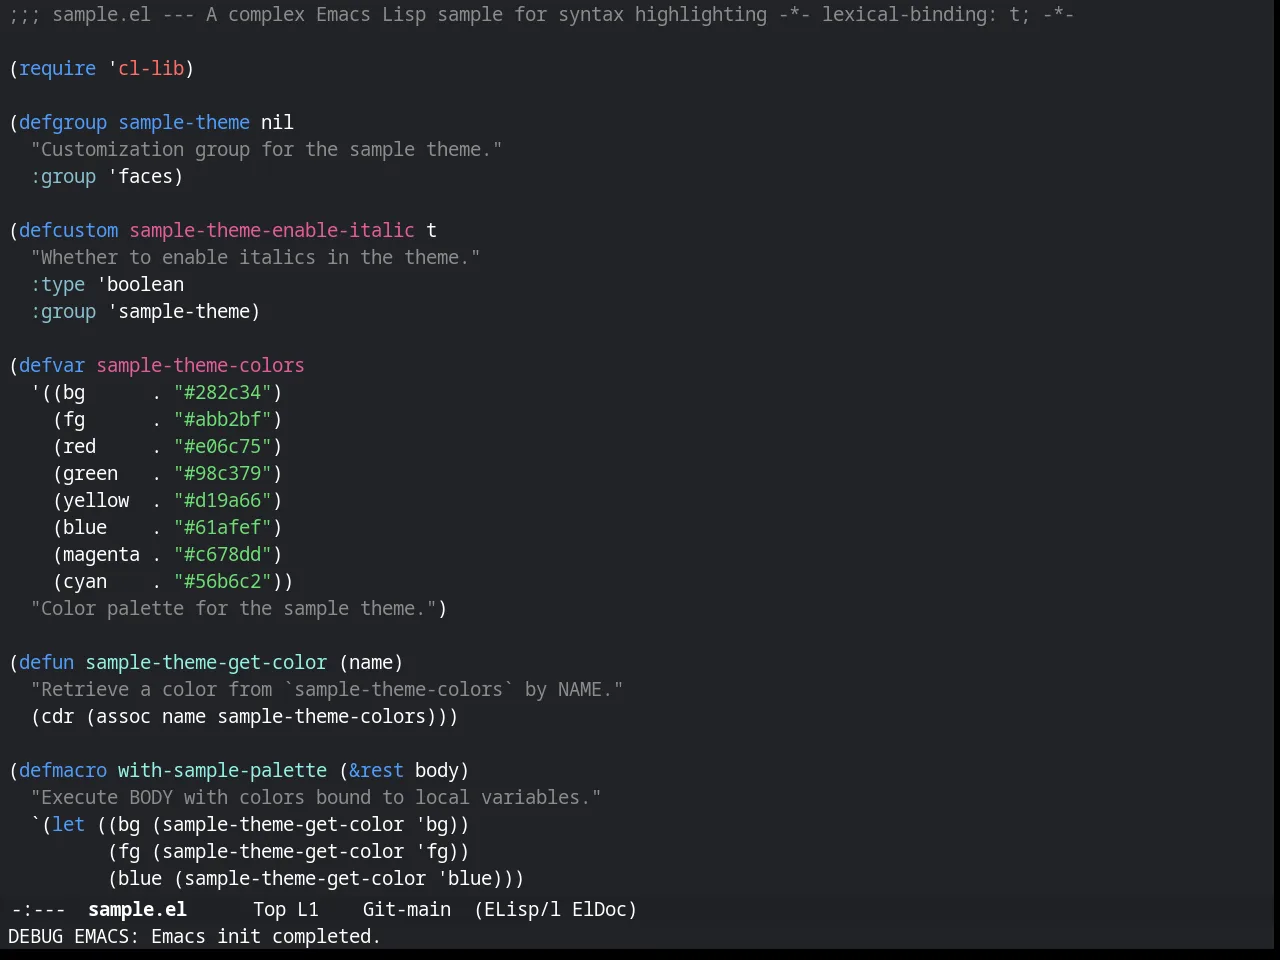Click the "#d19a66" color string
Screen dimensions: 1280x960
click(x=222, y=500)
